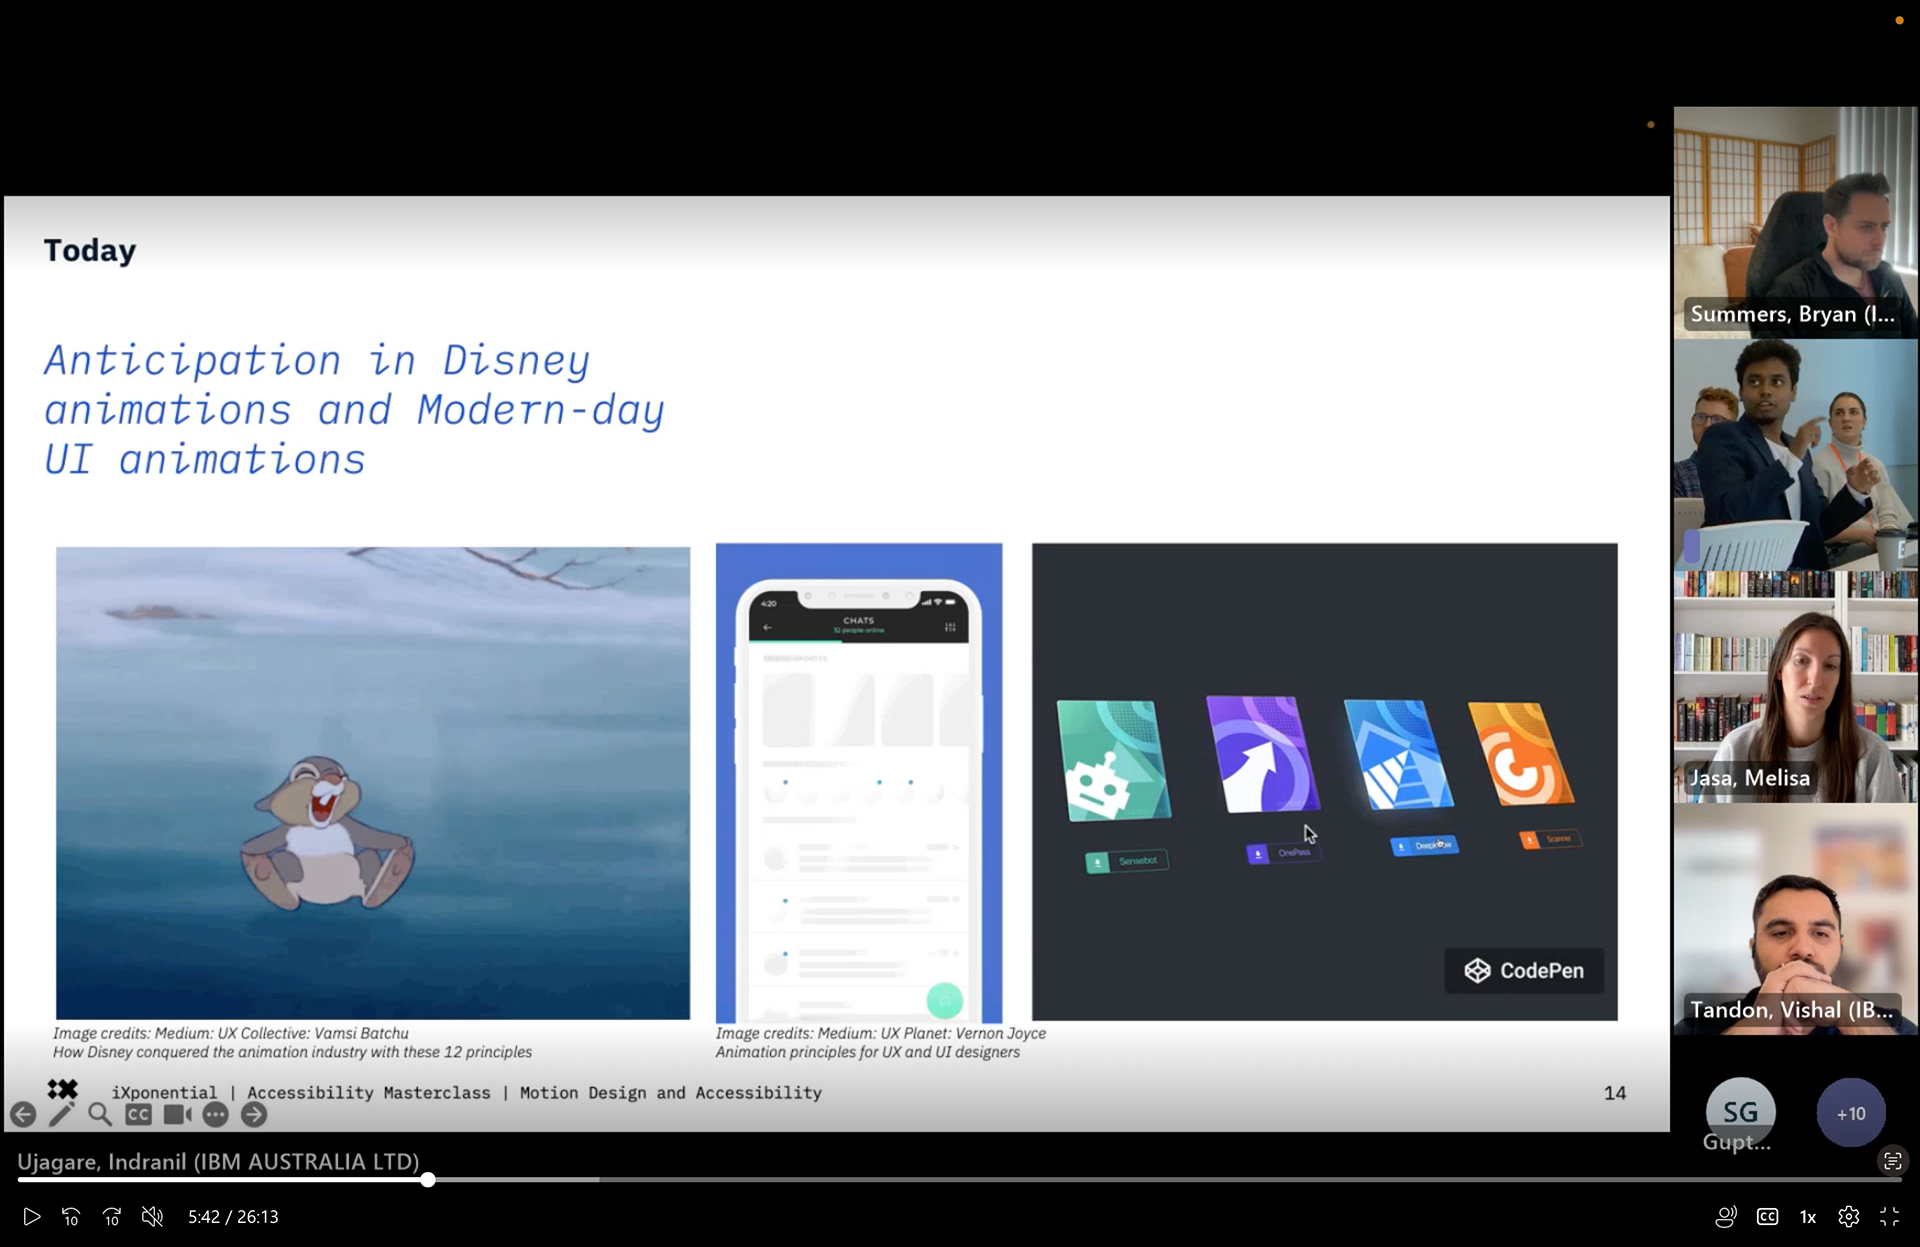Click 'Animation principles for UX and UI designers'
Screen dimensions: 1920x1247
[x=868, y=1052]
